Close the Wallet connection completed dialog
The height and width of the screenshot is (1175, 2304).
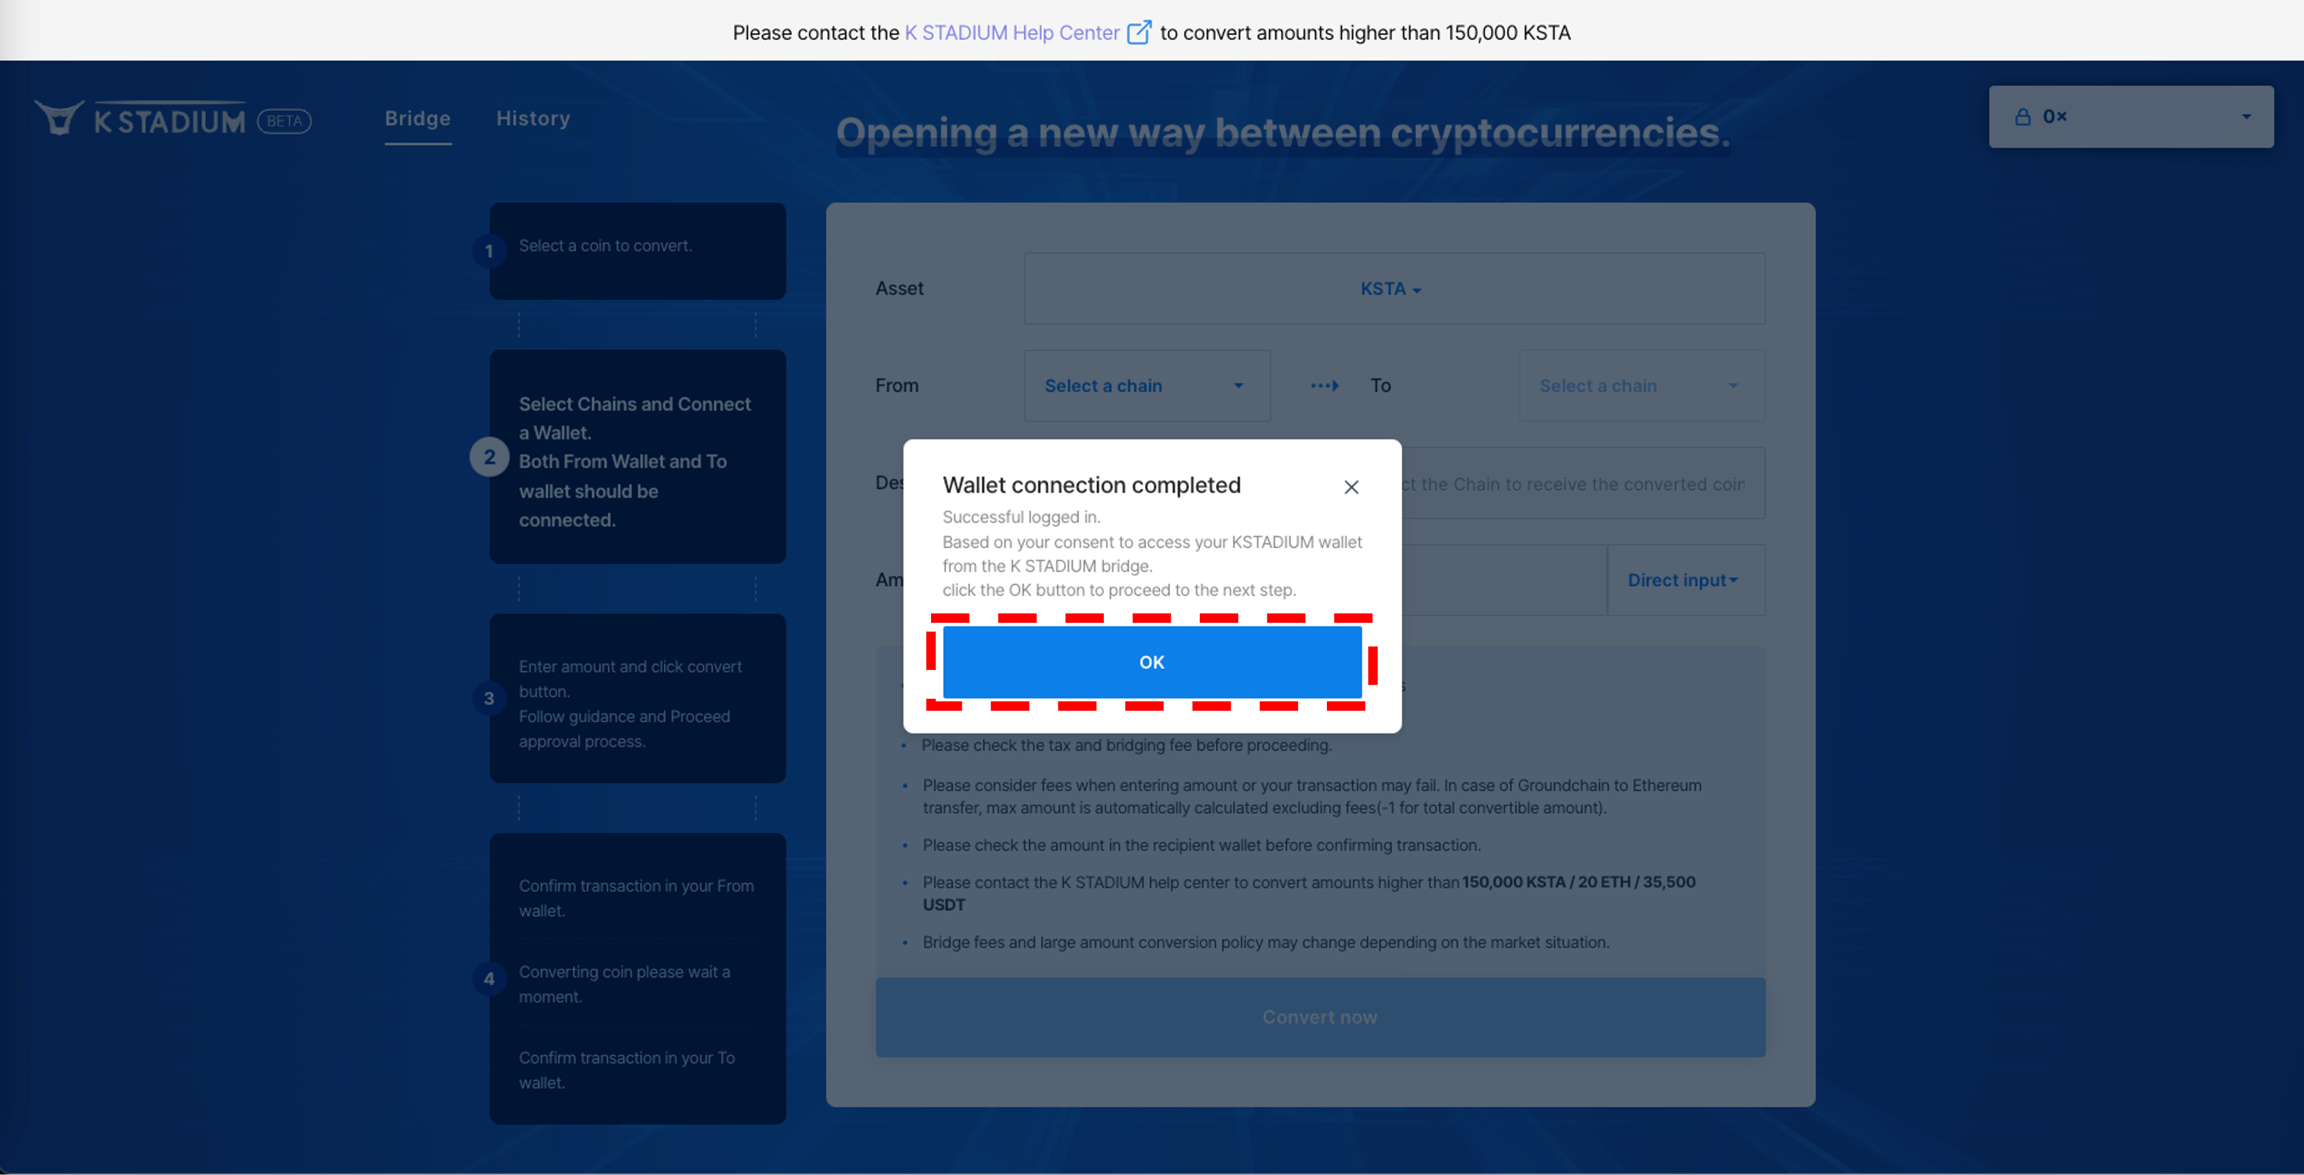[1351, 487]
